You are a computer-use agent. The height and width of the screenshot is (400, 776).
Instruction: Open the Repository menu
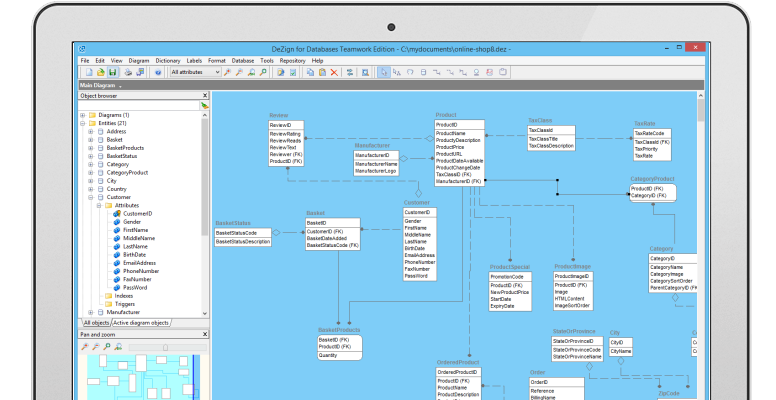pyautogui.click(x=292, y=60)
